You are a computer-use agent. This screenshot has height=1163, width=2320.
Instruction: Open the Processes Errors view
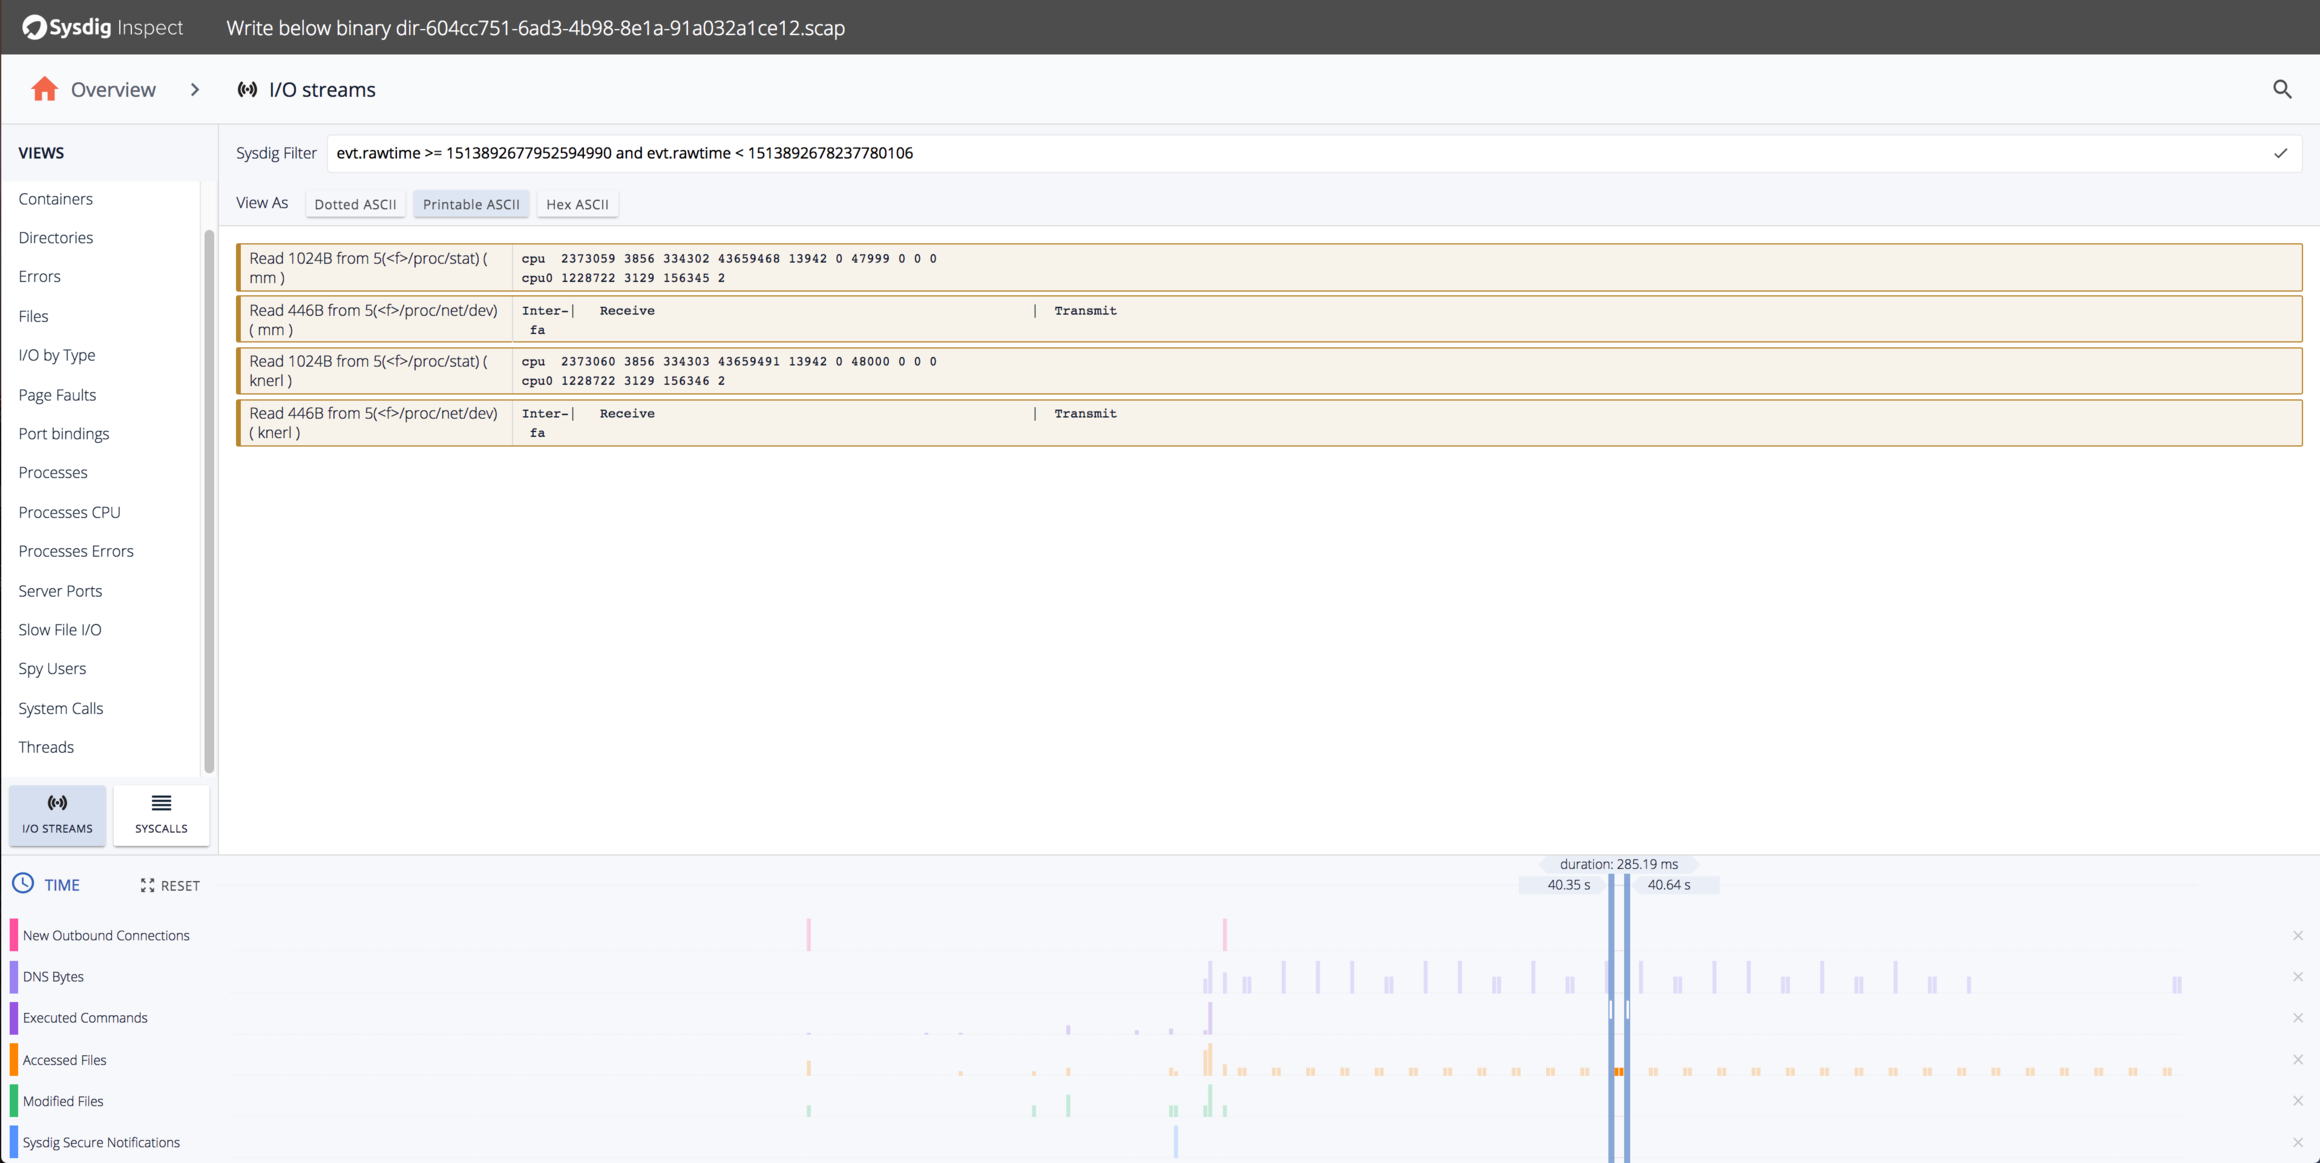pyautogui.click(x=76, y=551)
